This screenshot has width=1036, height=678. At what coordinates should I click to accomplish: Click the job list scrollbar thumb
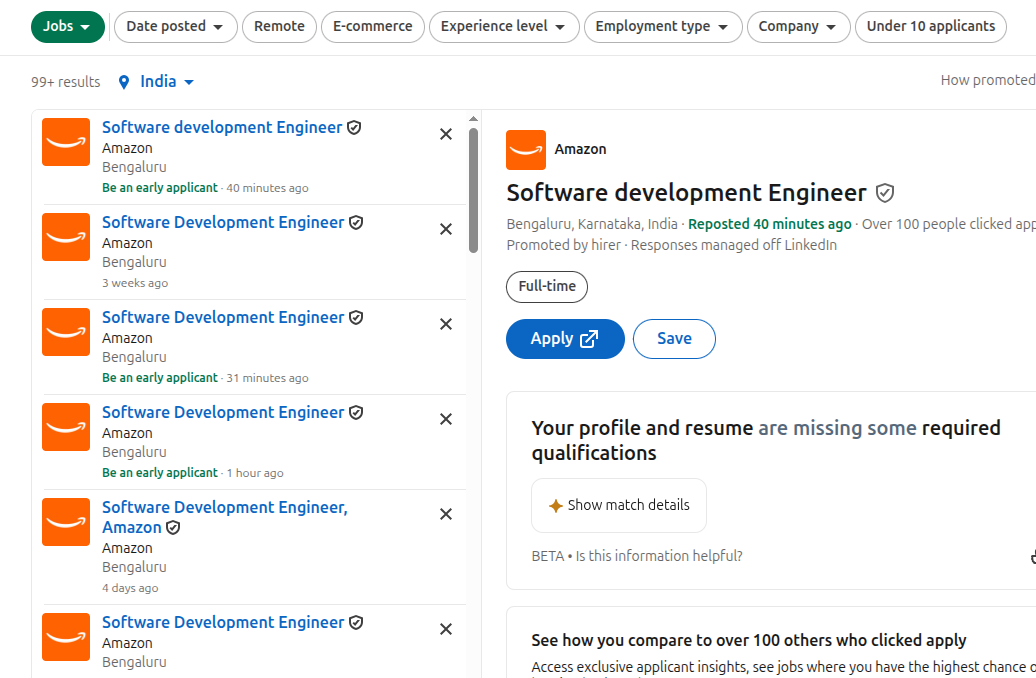pyautogui.click(x=473, y=190)
